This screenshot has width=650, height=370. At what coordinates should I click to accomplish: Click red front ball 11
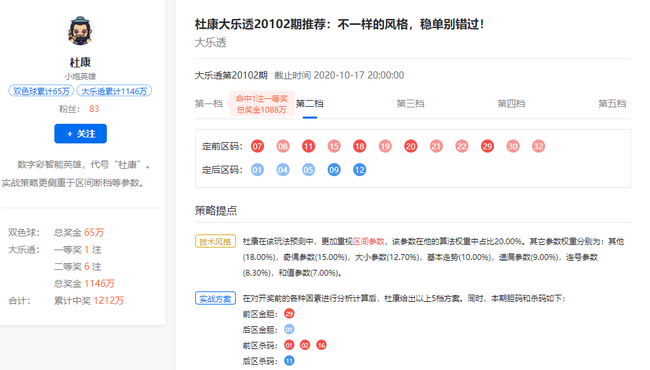click(x=308, y=146)
